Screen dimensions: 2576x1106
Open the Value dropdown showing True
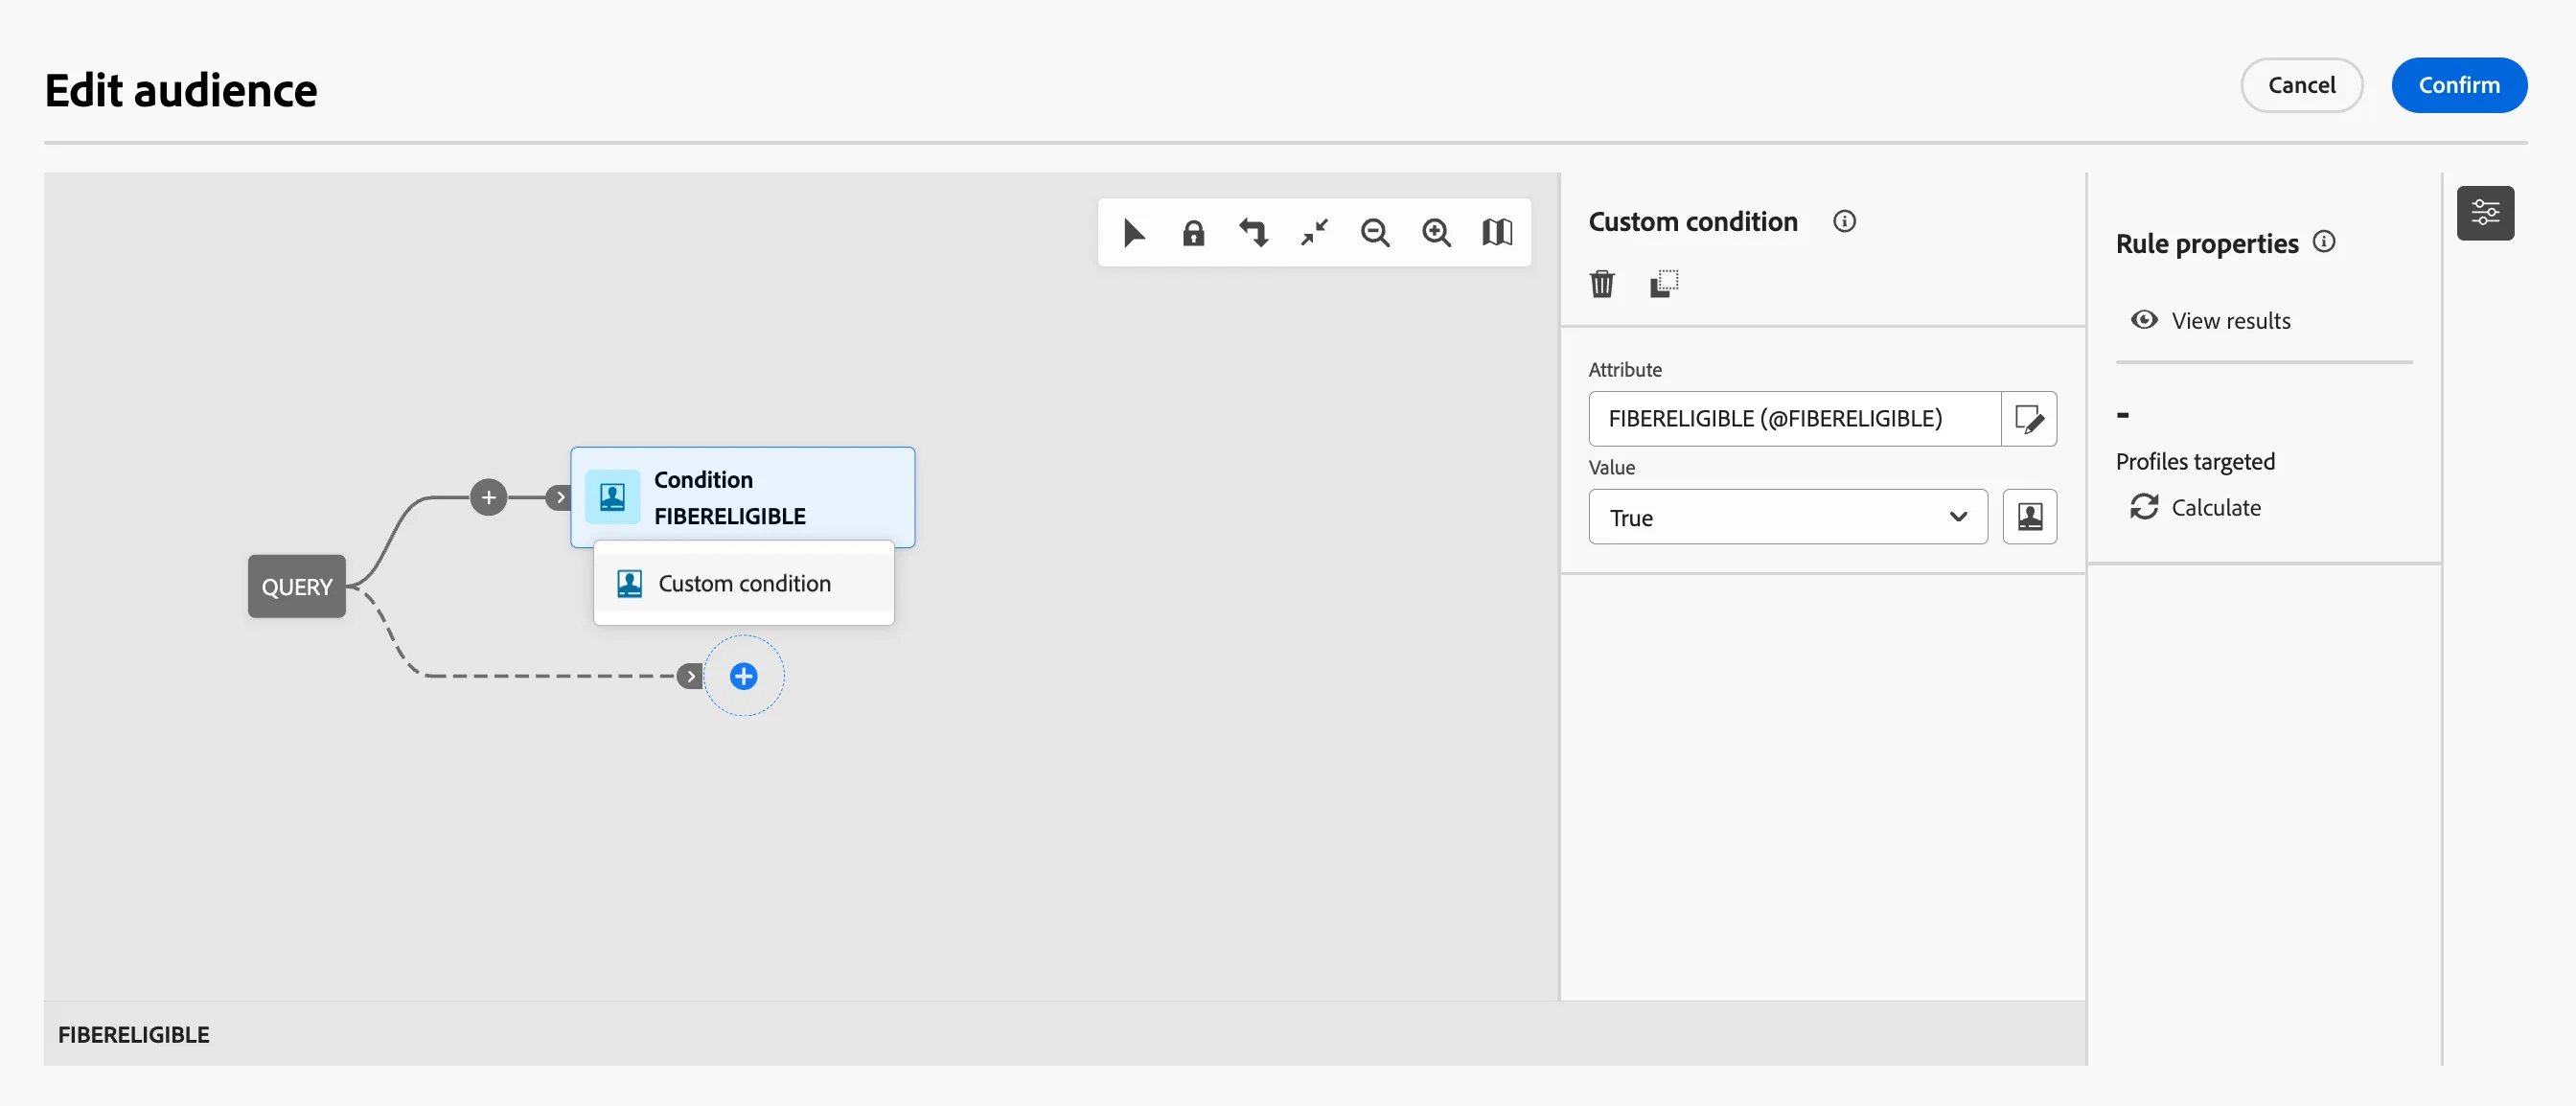pyautogui.click(x=1787, y=516)
